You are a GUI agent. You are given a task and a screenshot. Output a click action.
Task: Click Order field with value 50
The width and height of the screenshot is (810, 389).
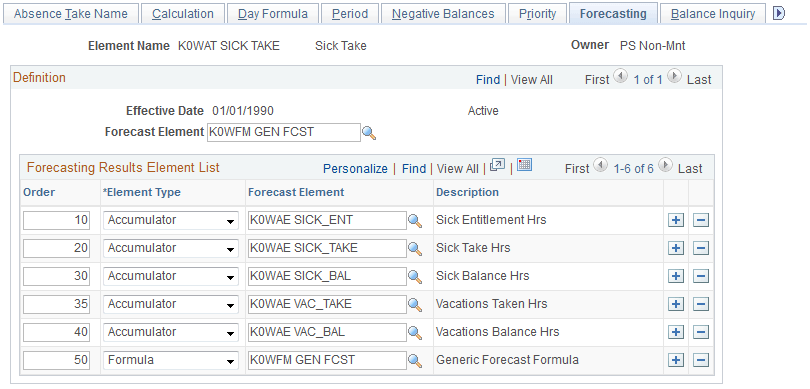[57, 360]
